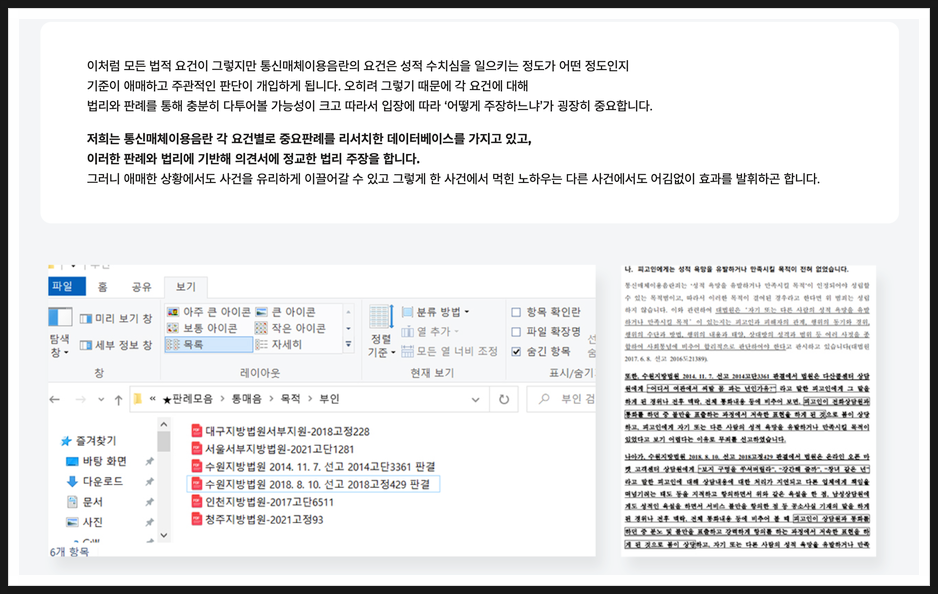Click the pin icon beside 사진
Screen dimensions: 938x594
pos(150,522)
